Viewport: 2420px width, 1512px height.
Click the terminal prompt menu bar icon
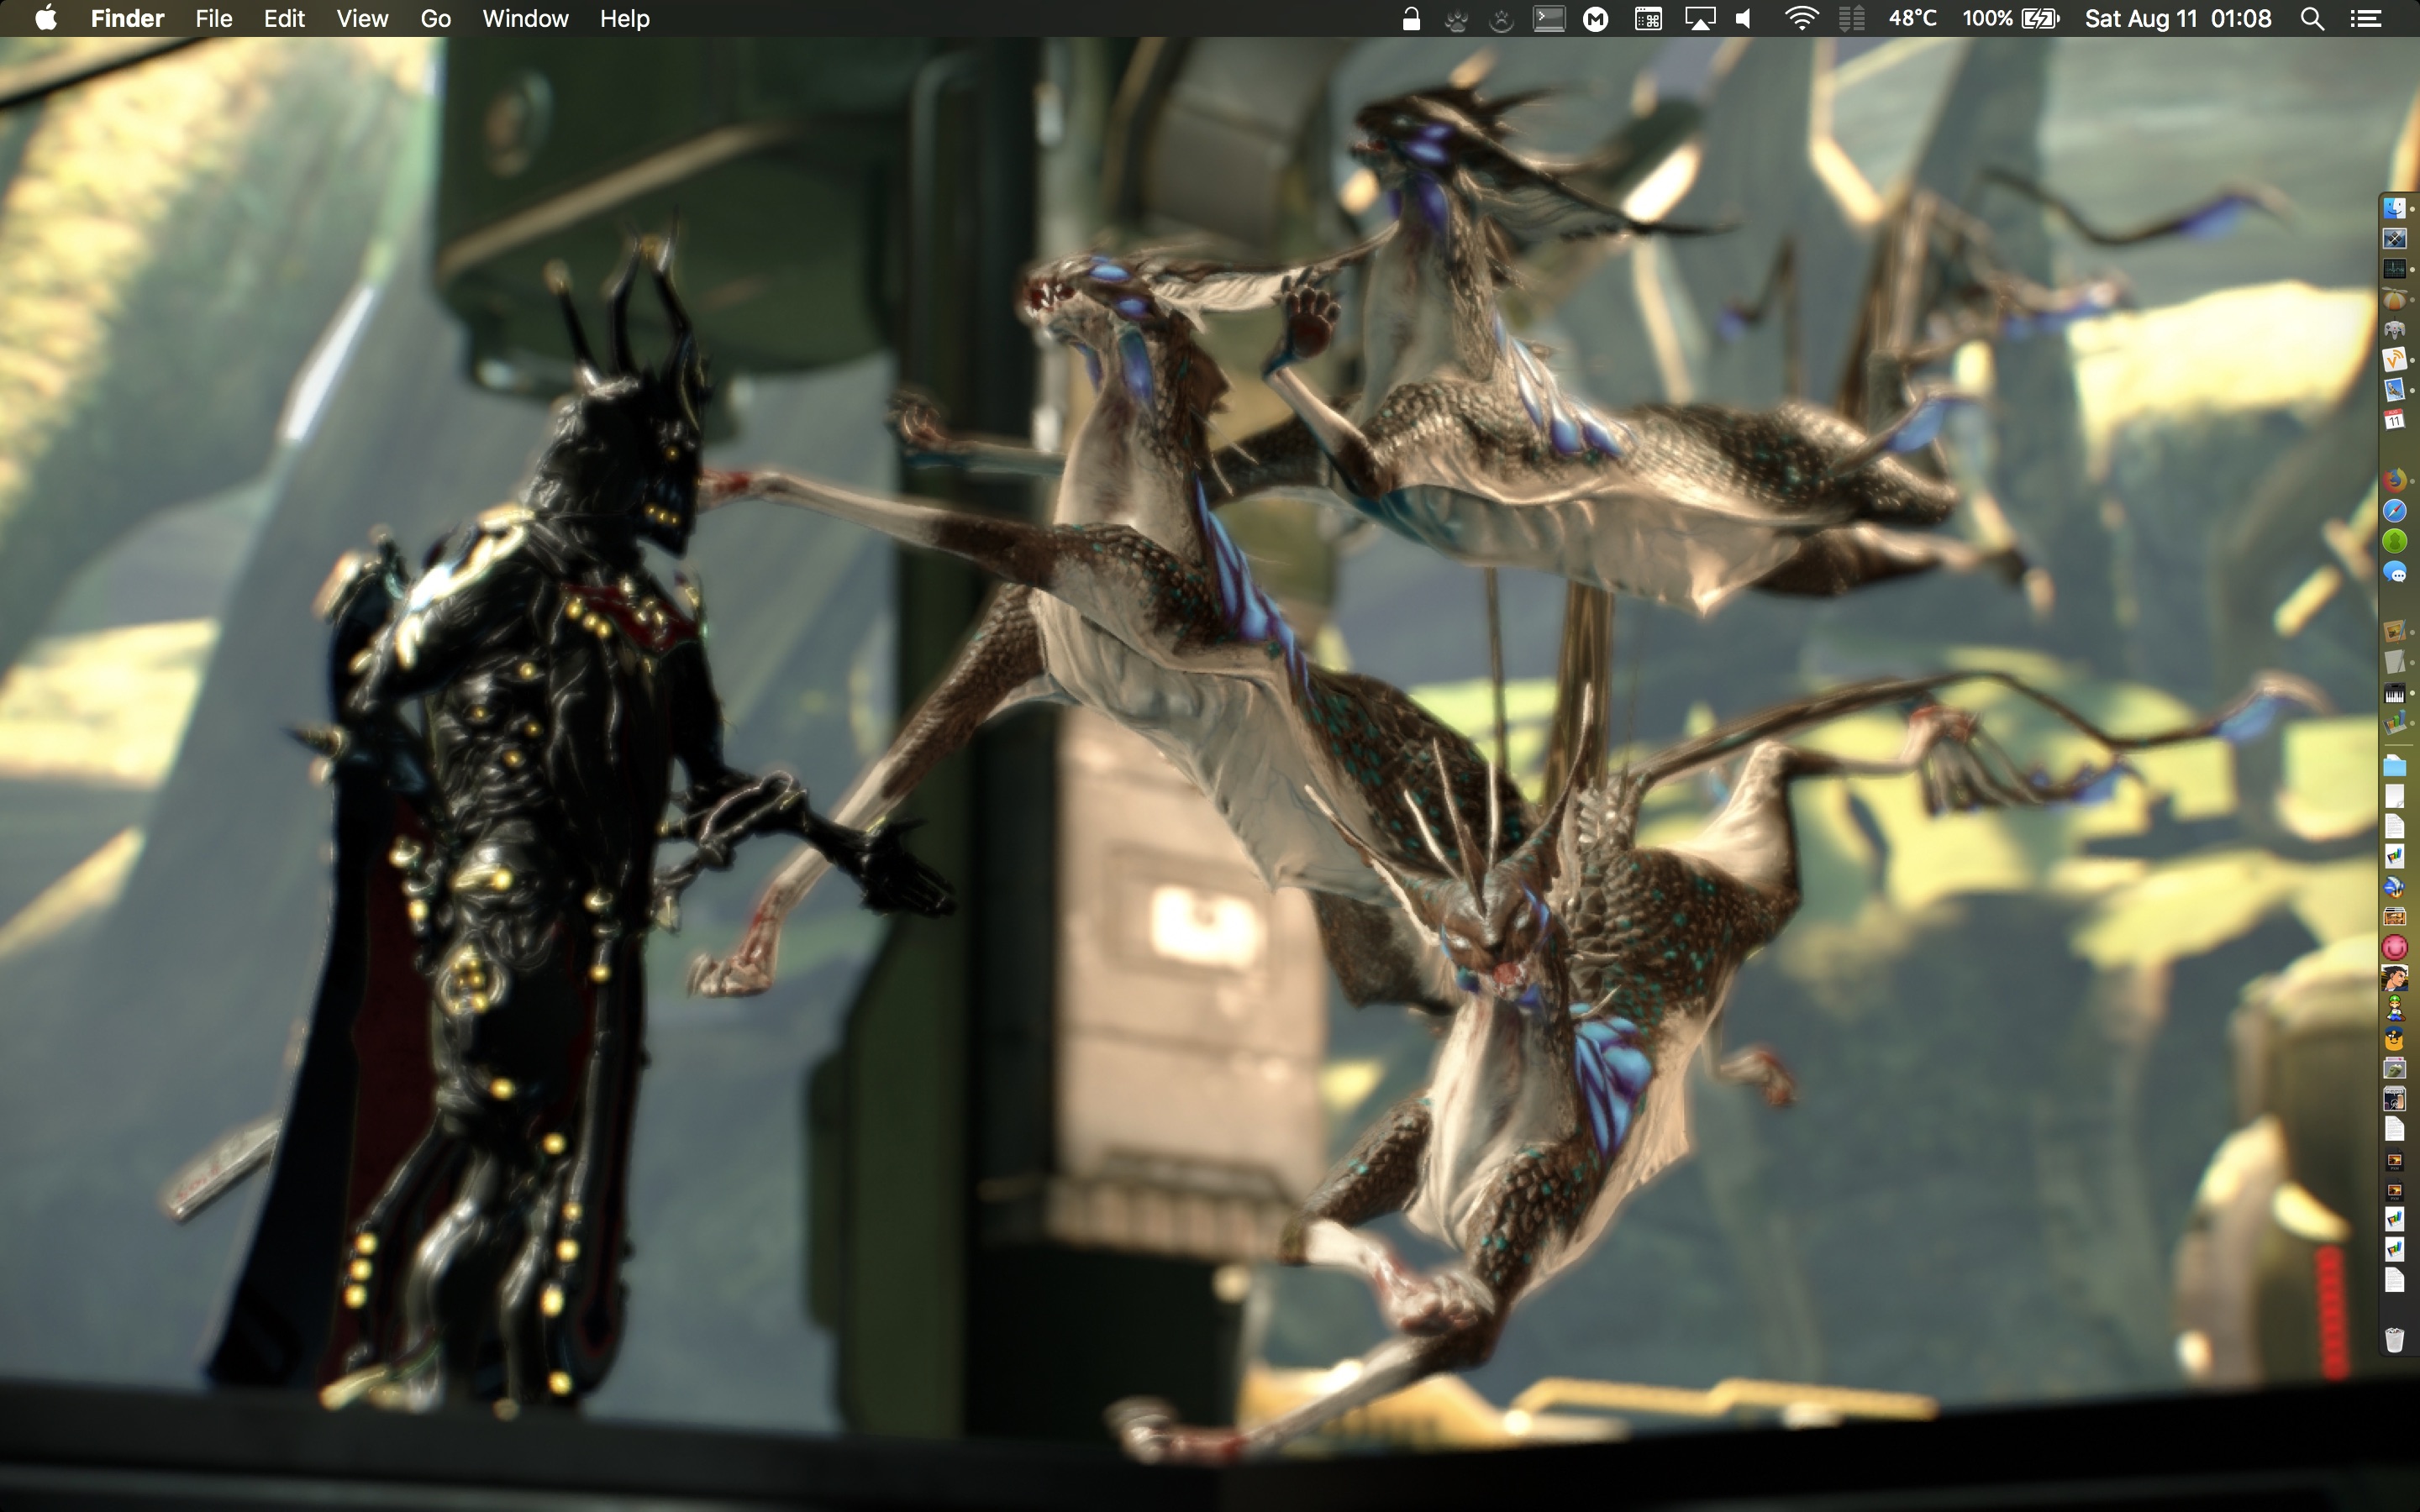point(1549,18)
